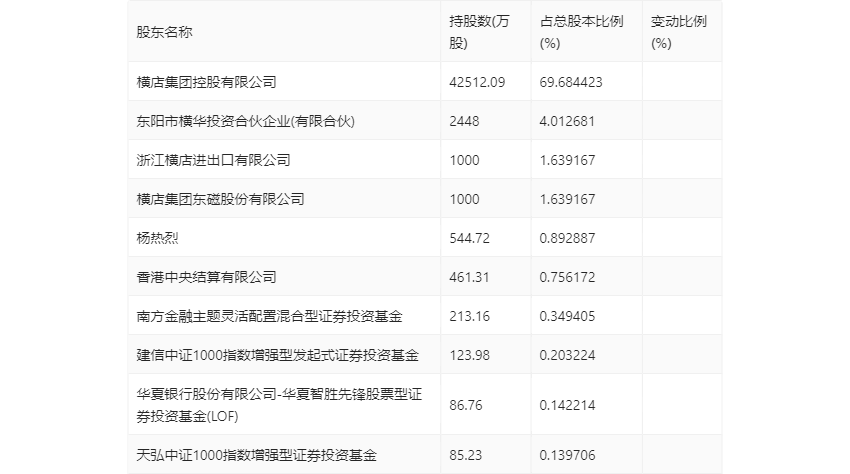850x474 pixels.
Task: Click the 股东名称 column header
Action: (164, 32)
